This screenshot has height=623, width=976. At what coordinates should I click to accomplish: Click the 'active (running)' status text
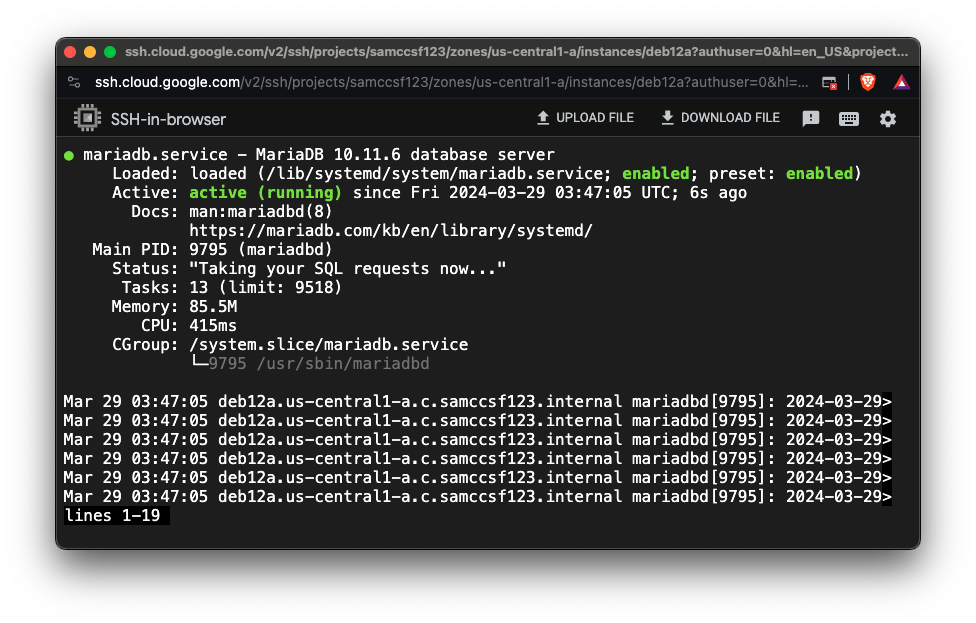pyautogui.click(x=265, y=192)
